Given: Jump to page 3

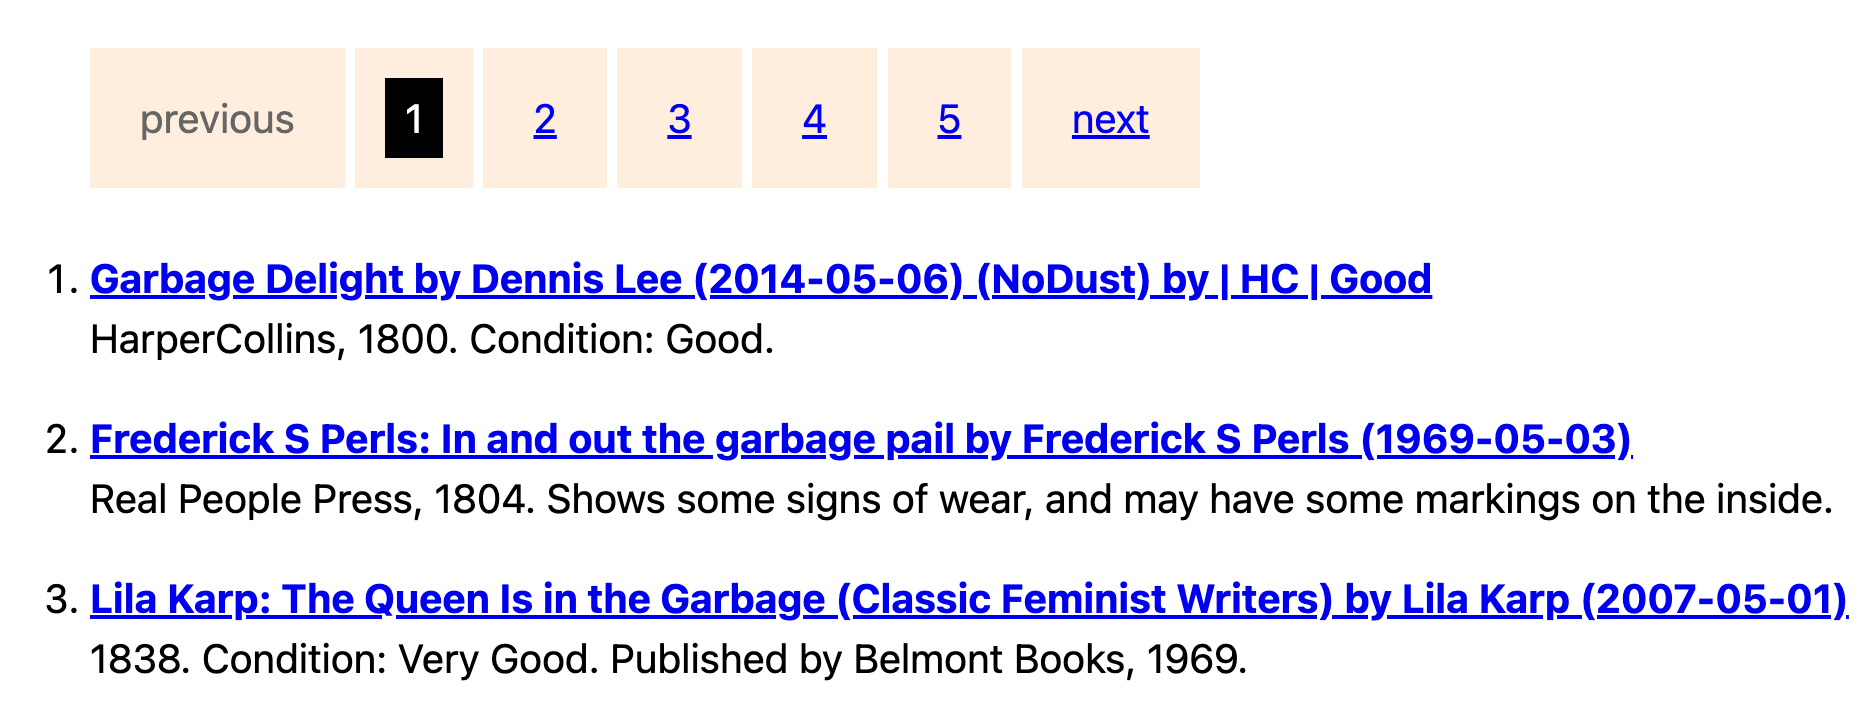Looking at the screenshot, I should (x=680, y=118).
